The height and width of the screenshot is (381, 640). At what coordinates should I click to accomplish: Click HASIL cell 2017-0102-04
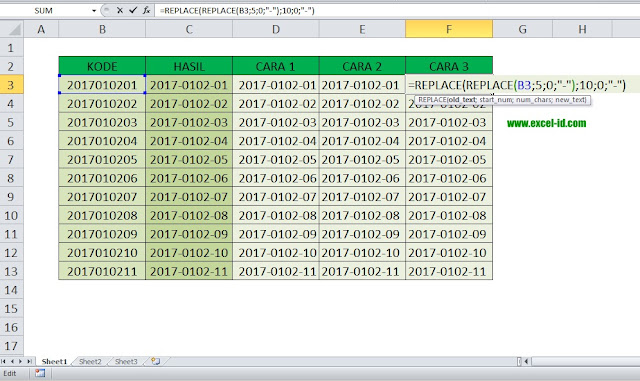[x=189, y=140]
